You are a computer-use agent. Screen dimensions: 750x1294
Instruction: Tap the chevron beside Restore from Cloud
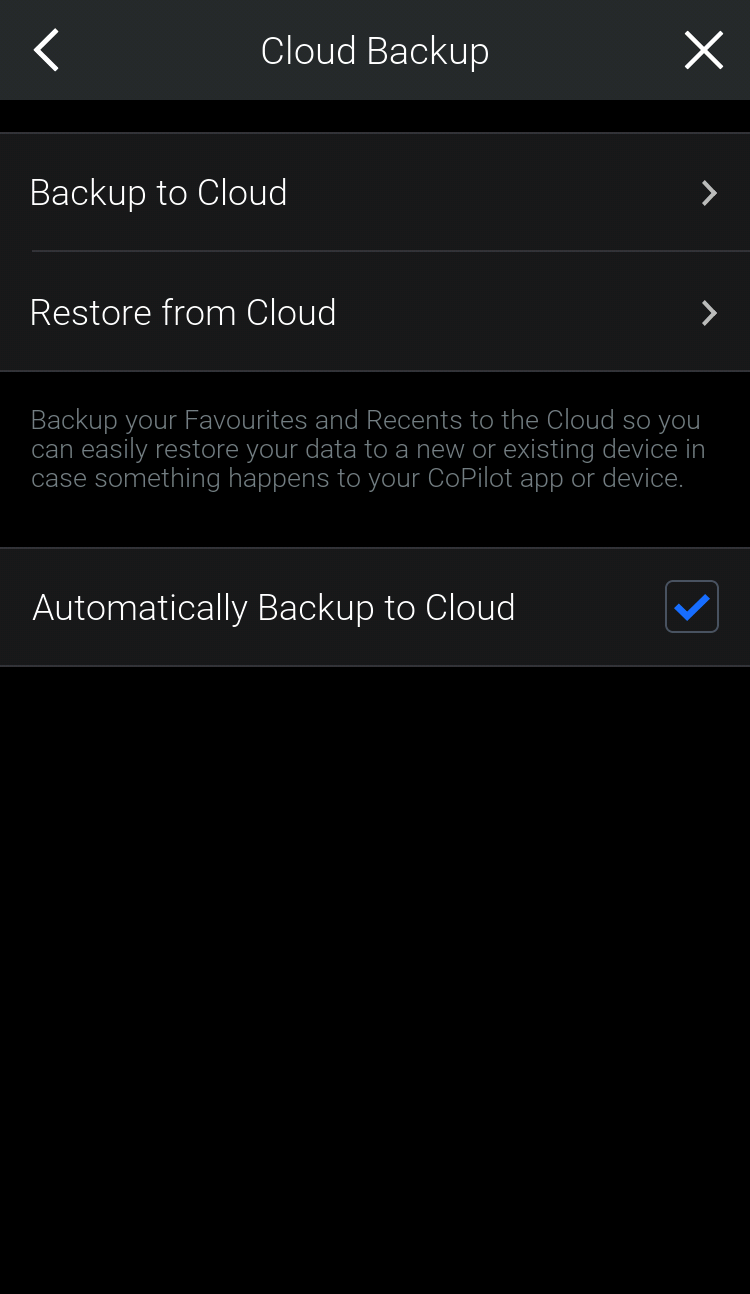coord(709,313)
